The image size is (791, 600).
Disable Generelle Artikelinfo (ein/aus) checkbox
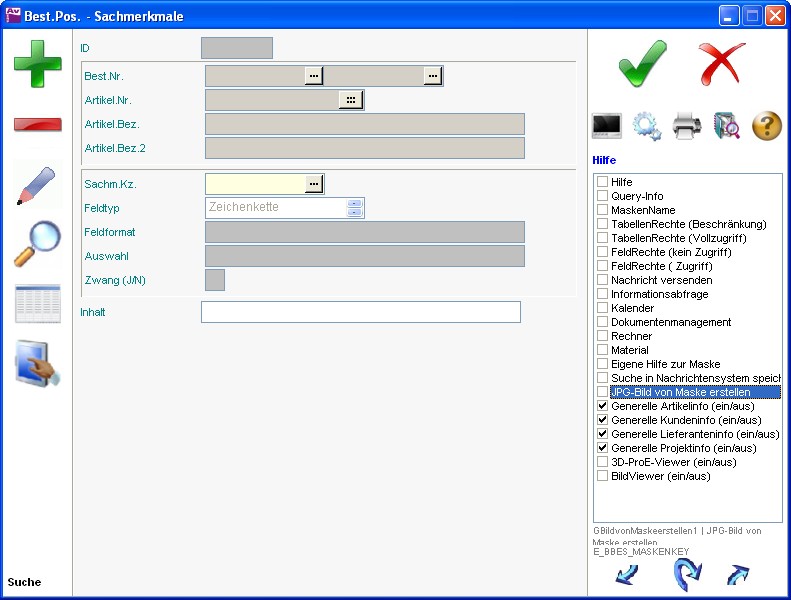pyautogui.click(x=603, y=407)
